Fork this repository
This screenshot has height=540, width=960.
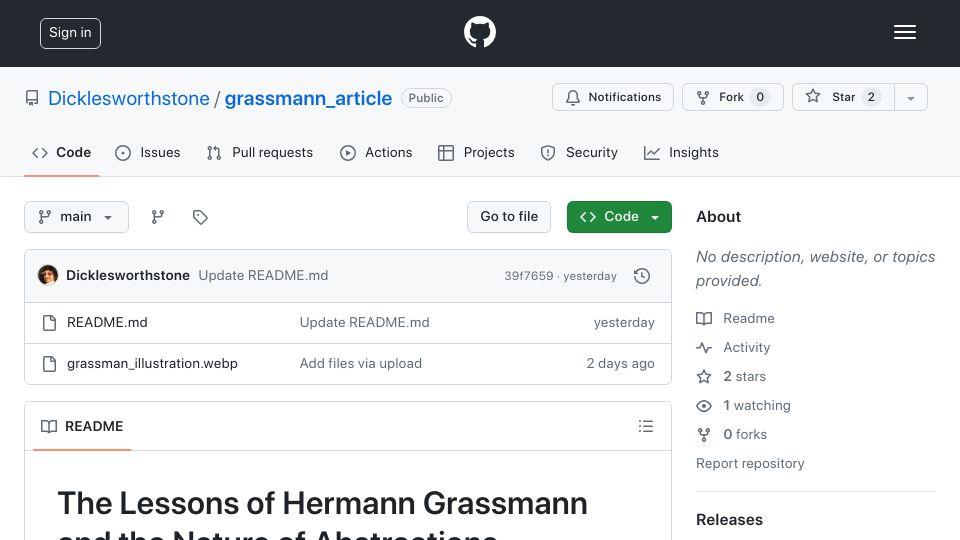(x=733, y=97)
